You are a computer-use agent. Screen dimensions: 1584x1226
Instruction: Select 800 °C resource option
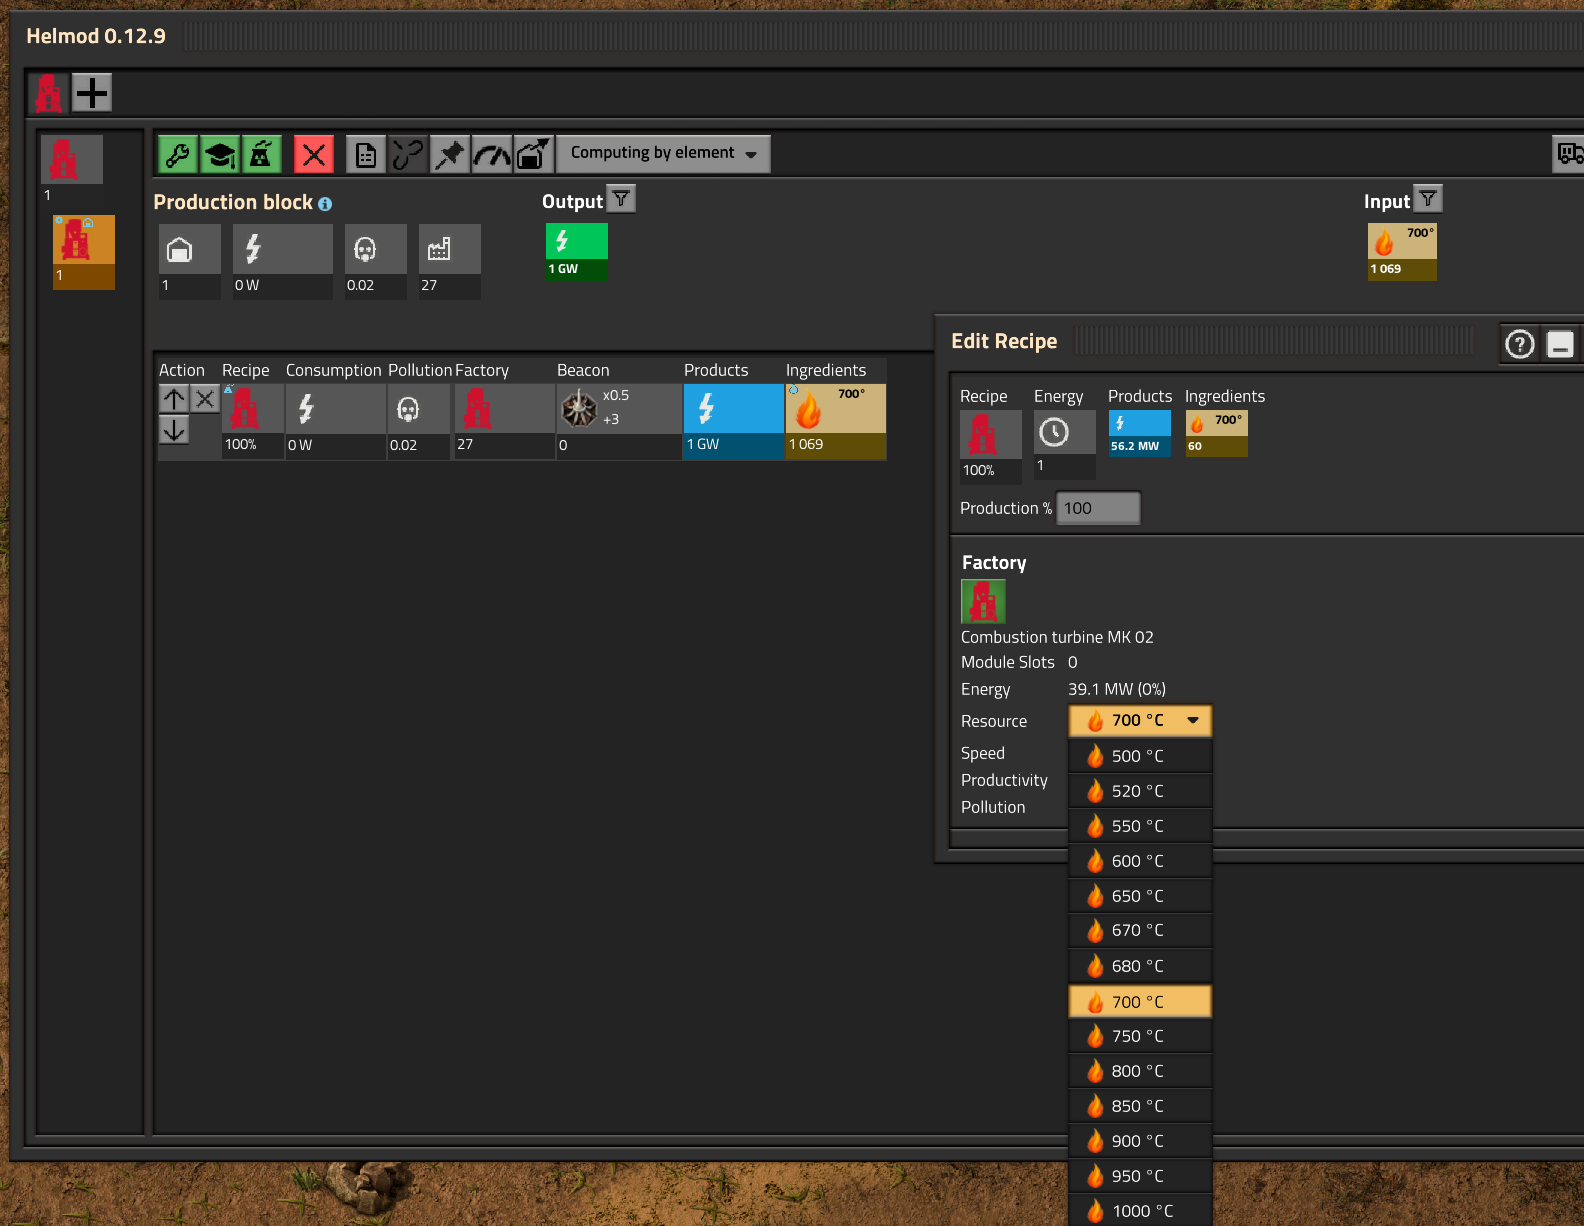1140,1071
